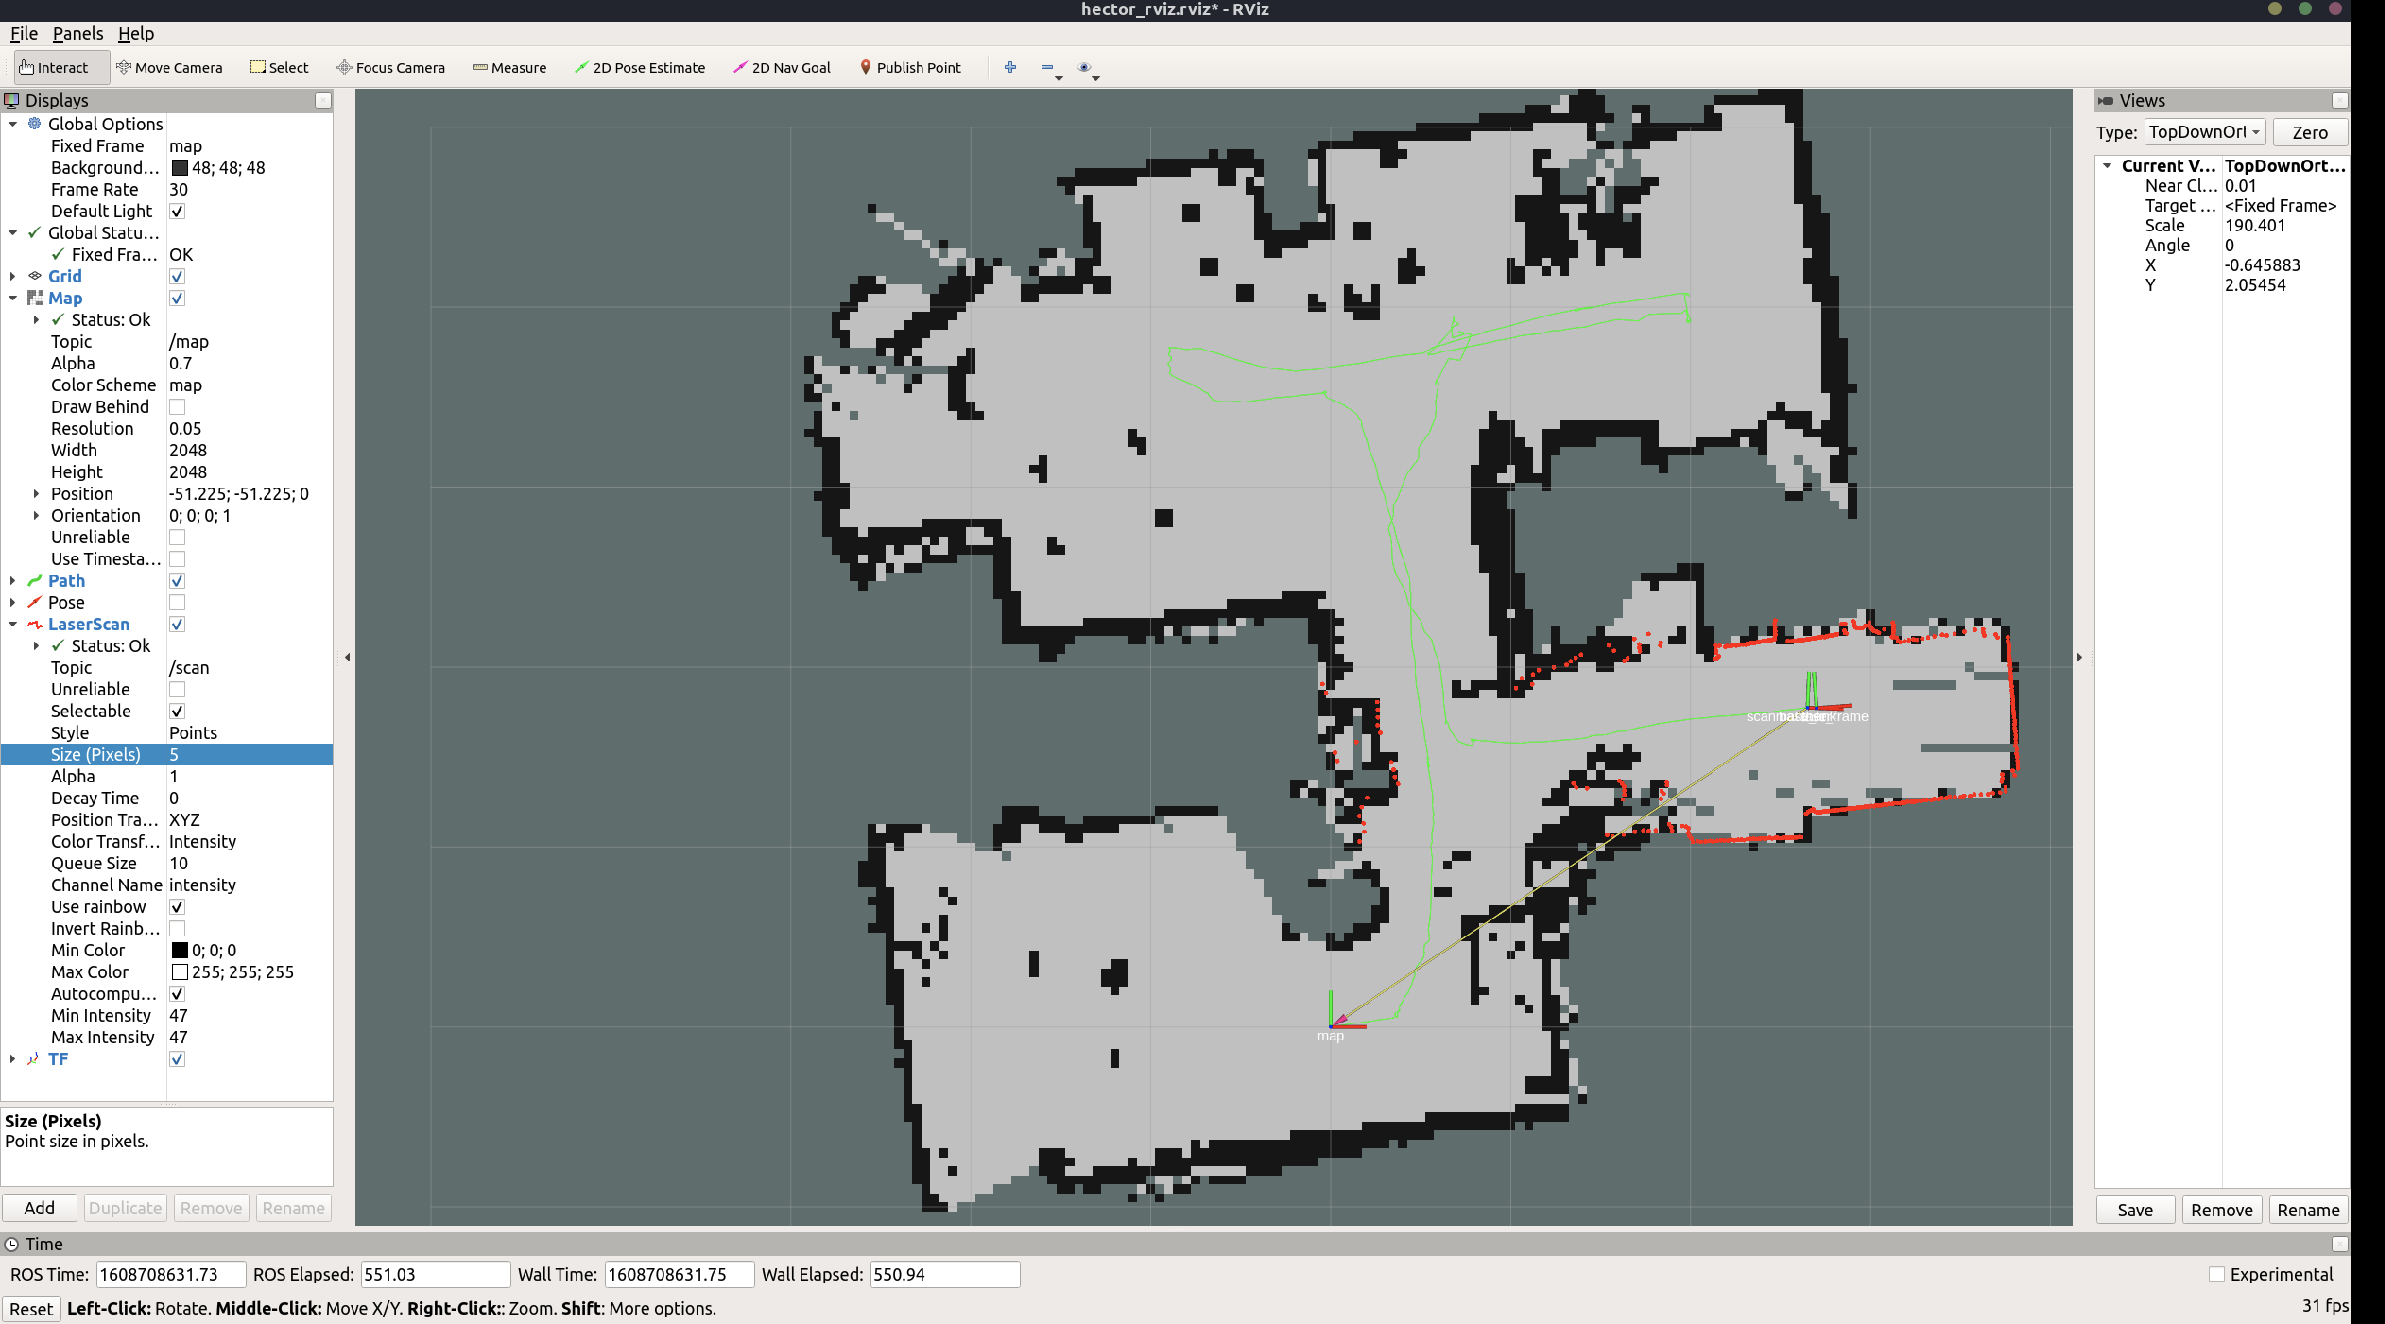Select the 2D Nav Goal tool
Screen dimensions: 2385x1324
781,68
